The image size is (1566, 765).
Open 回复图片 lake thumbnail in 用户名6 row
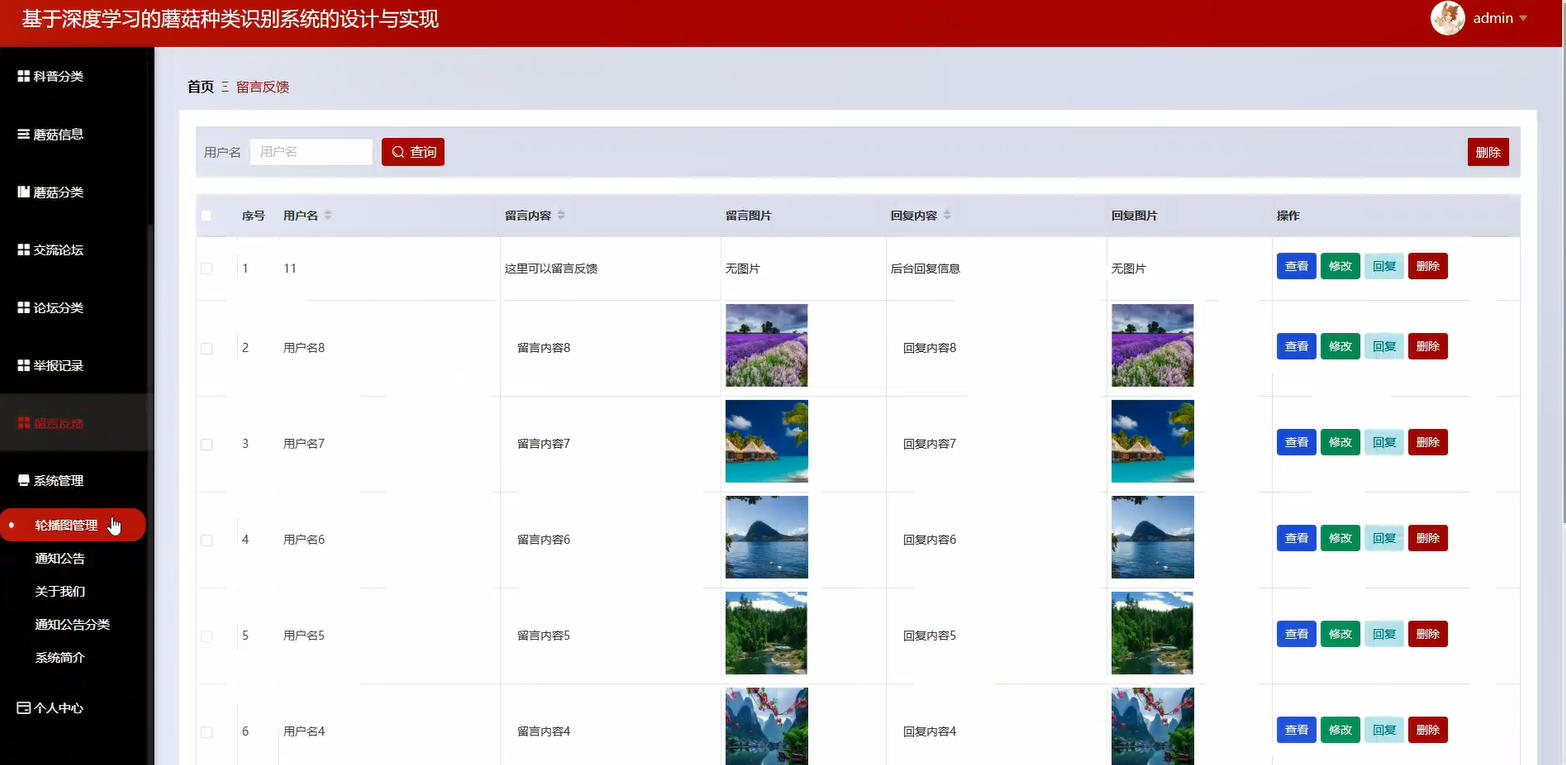tap(1152, 537)
